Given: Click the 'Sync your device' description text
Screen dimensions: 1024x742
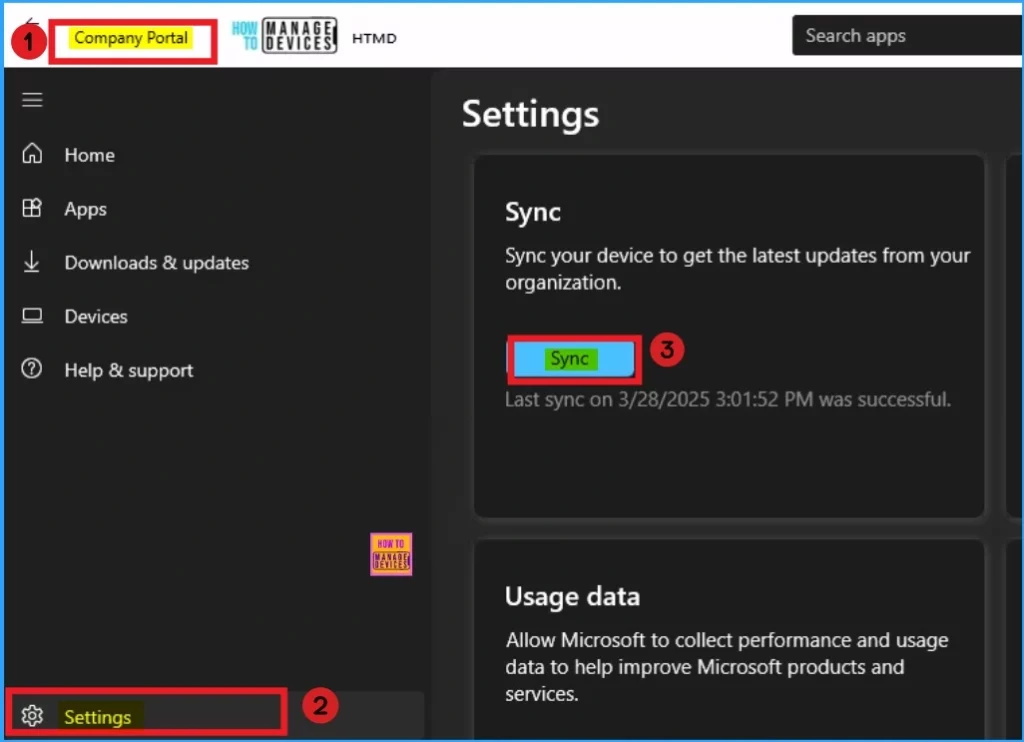Looking at the screenshot, I should [737, 268].
